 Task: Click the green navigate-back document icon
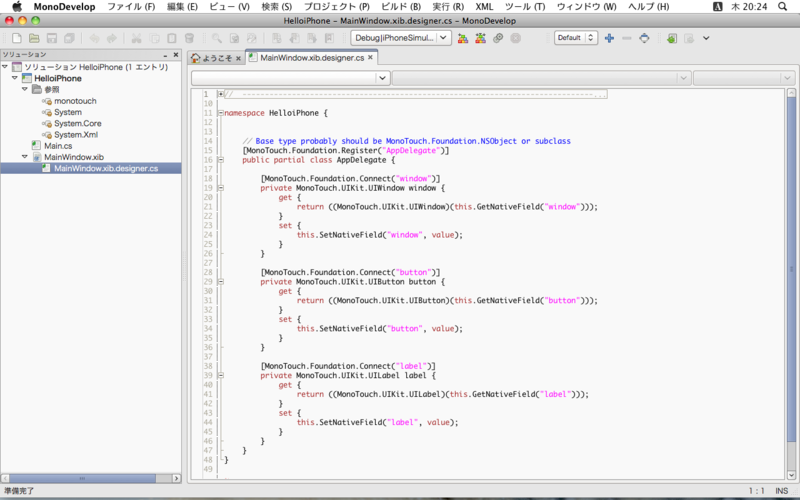672,38
